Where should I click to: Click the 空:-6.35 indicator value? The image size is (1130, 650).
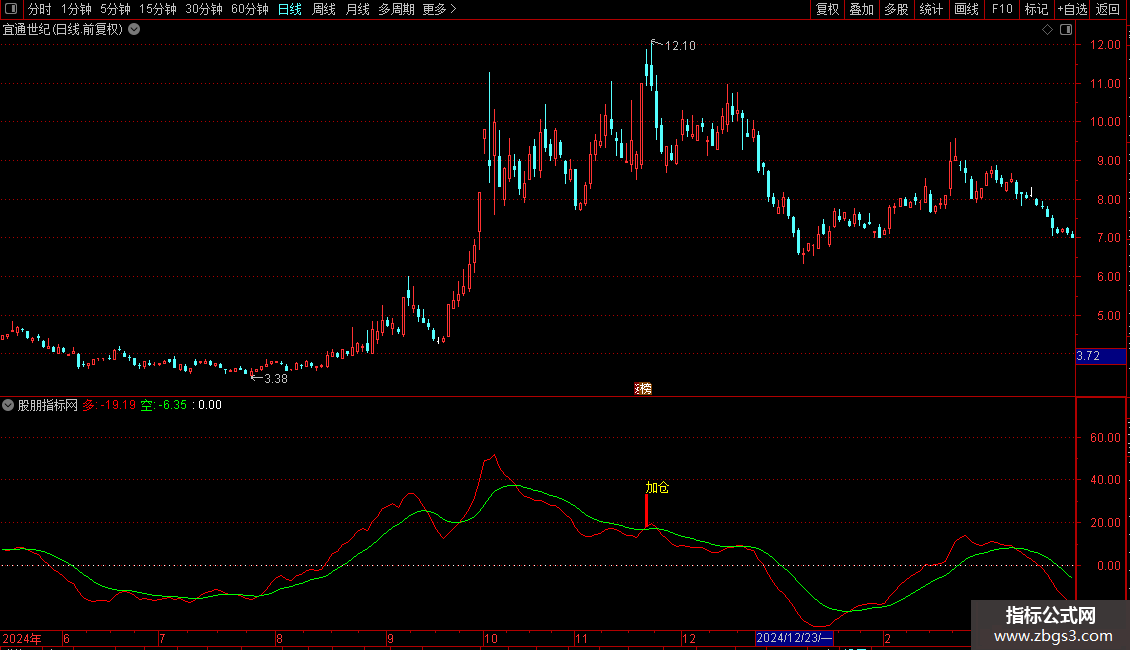pos(164,405)
